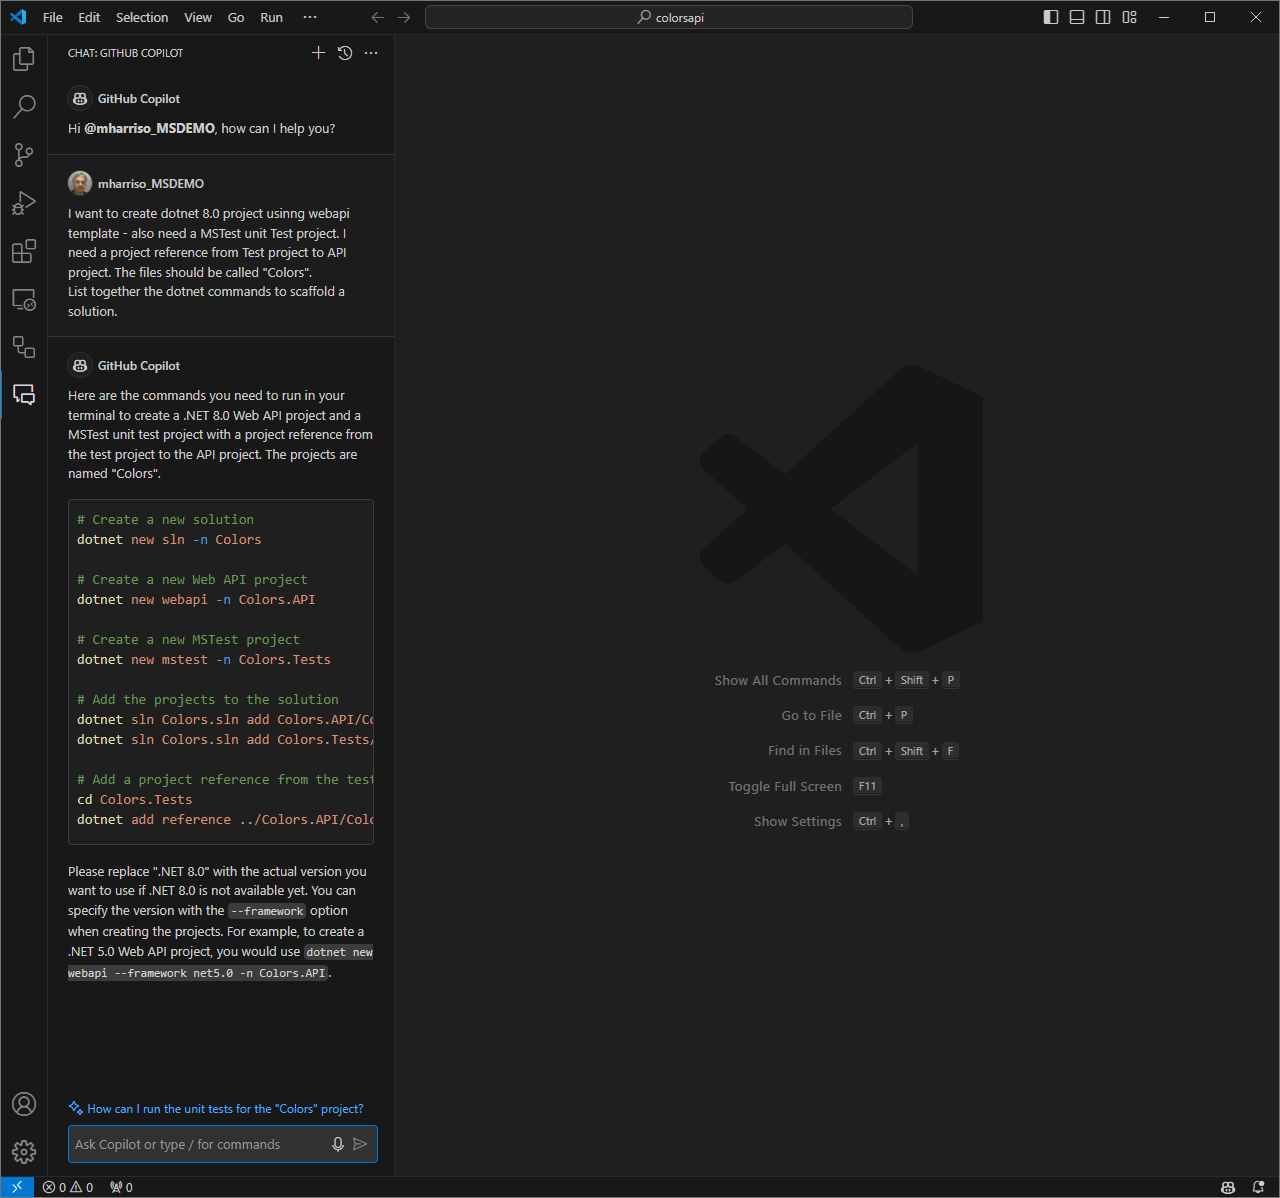
Task: Open the customize layout control
Action: [1129, 17]
